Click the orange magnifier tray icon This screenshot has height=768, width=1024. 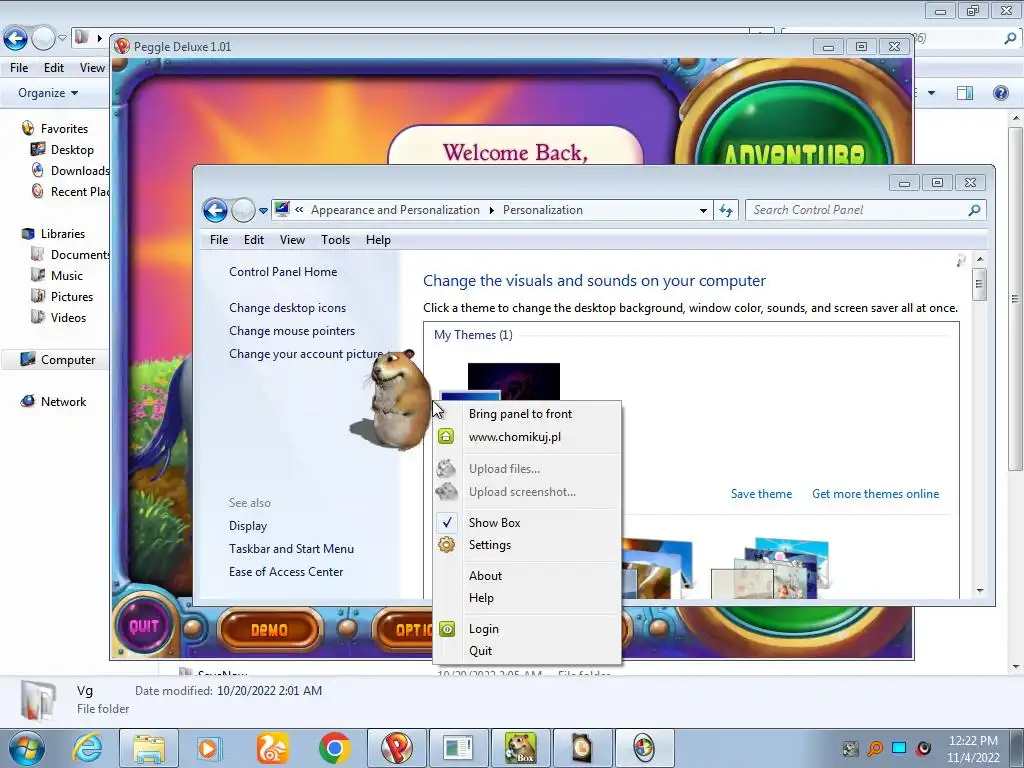coord(874,748)
